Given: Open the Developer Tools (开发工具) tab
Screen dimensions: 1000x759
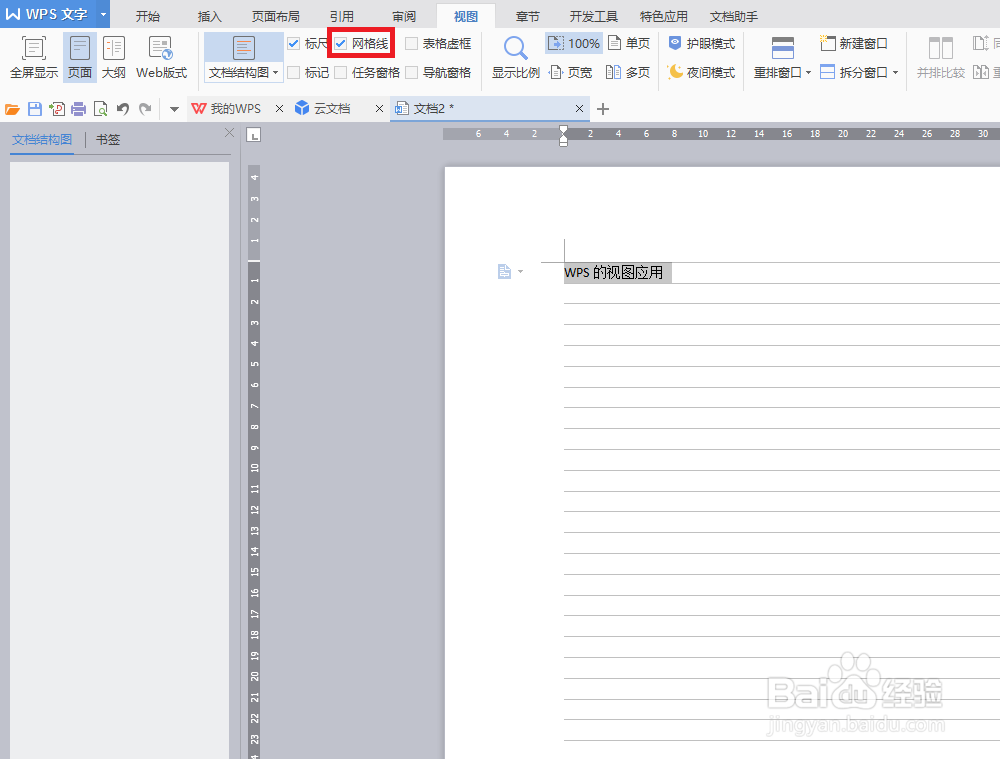Looking at the screenshot, I should click(x=593, y=16).
